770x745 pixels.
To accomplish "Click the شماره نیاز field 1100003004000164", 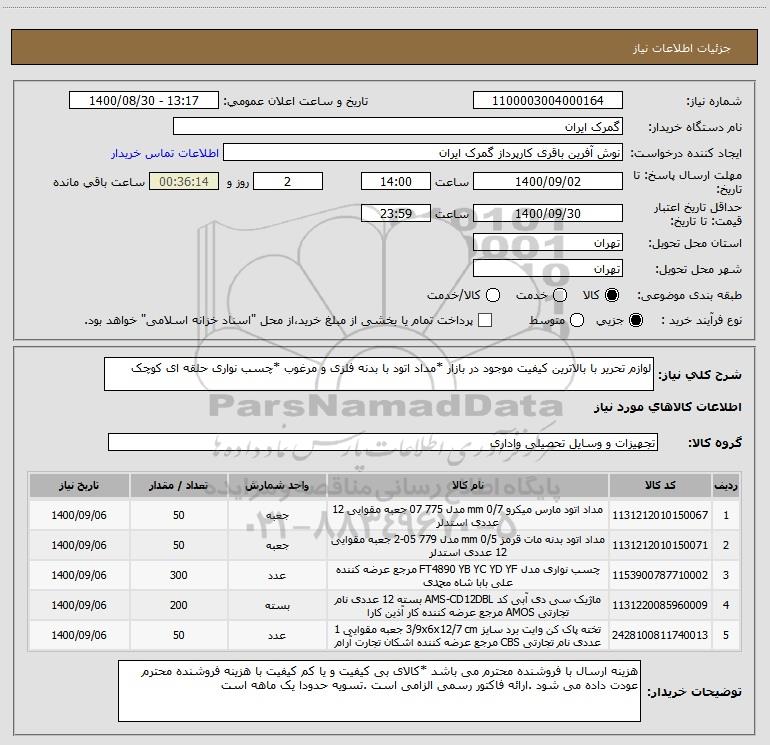I will click(548, 101).
